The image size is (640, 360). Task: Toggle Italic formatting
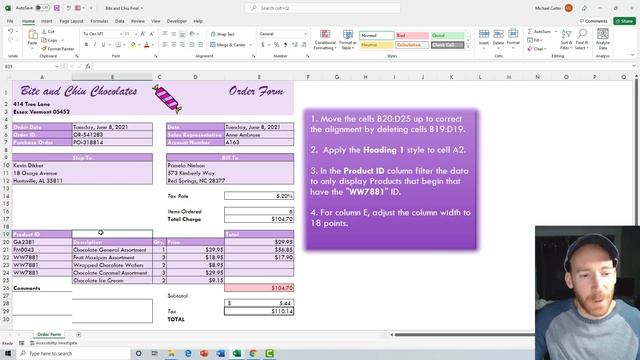[x=95, y=44]
